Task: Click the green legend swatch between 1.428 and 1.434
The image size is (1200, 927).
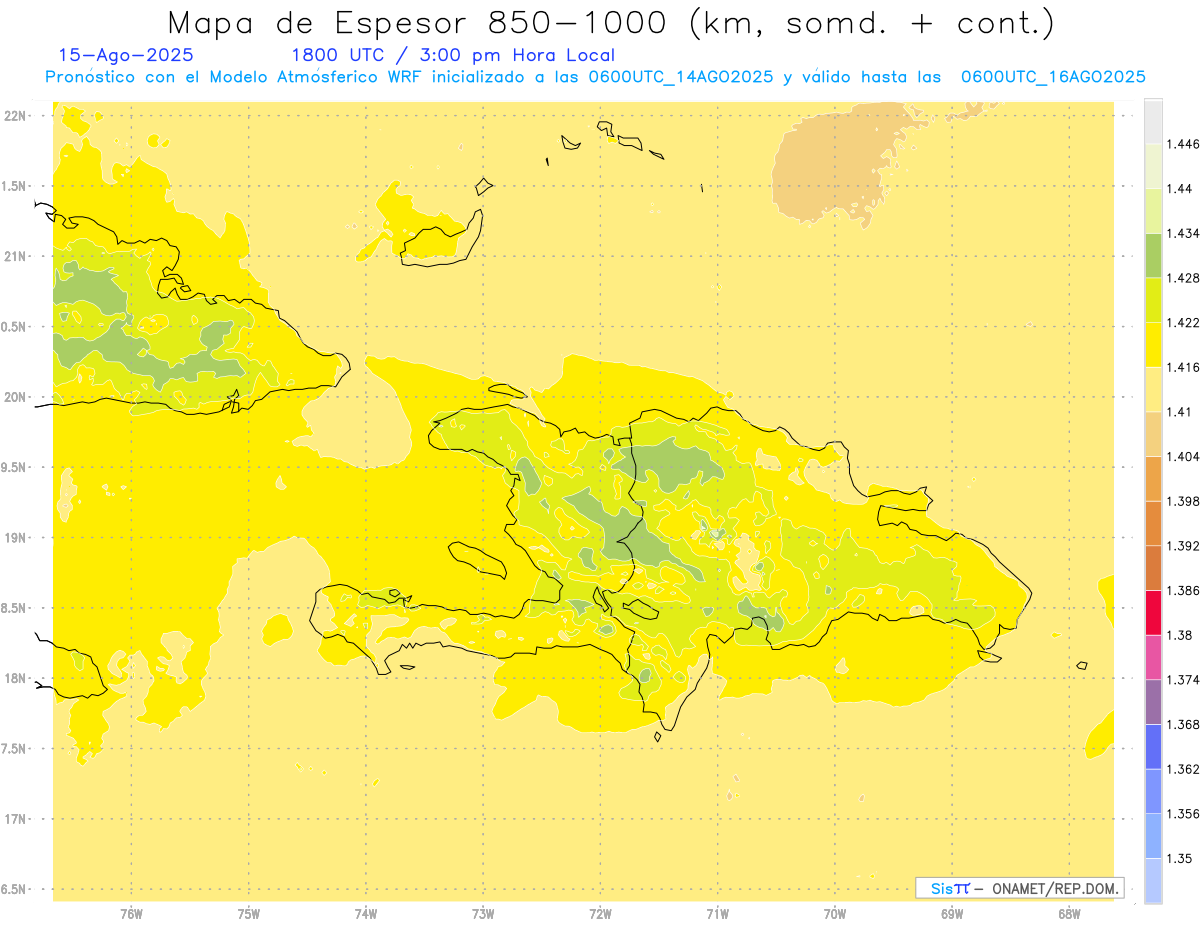Action: click(x=1153, y=255)
